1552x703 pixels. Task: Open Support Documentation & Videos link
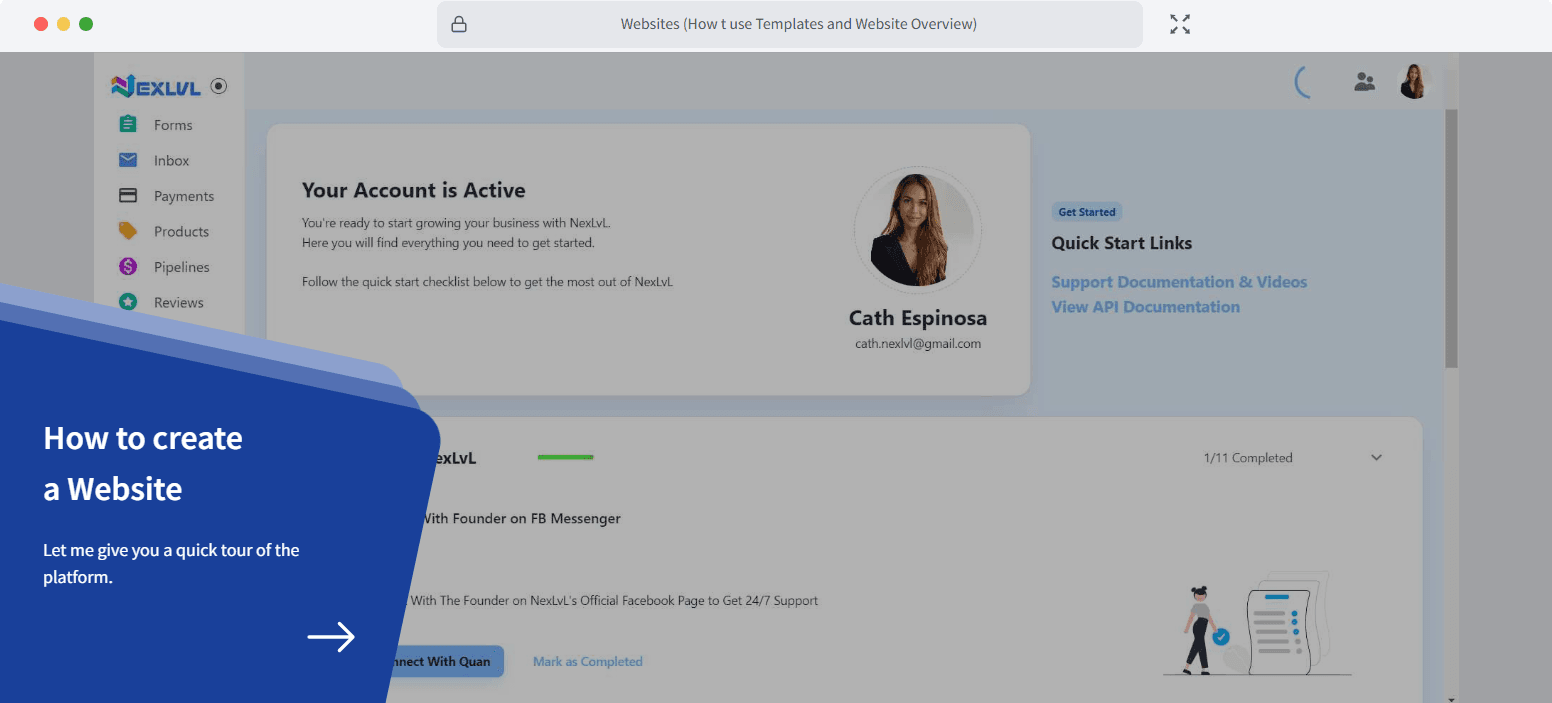coord(1179,281)
